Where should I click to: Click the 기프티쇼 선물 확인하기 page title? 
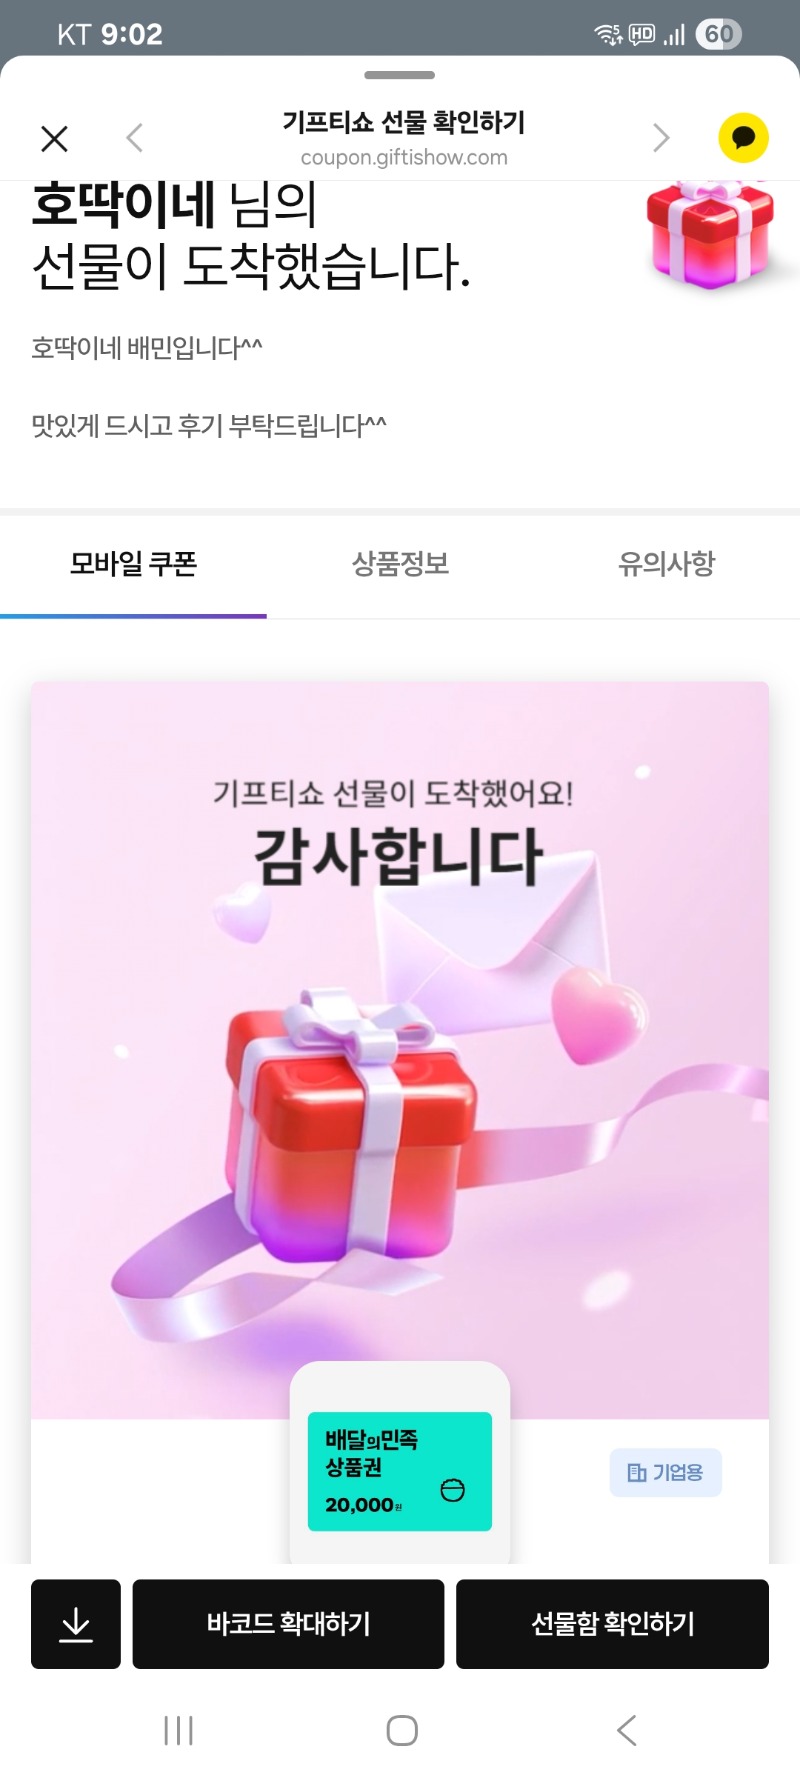[404, 122]
